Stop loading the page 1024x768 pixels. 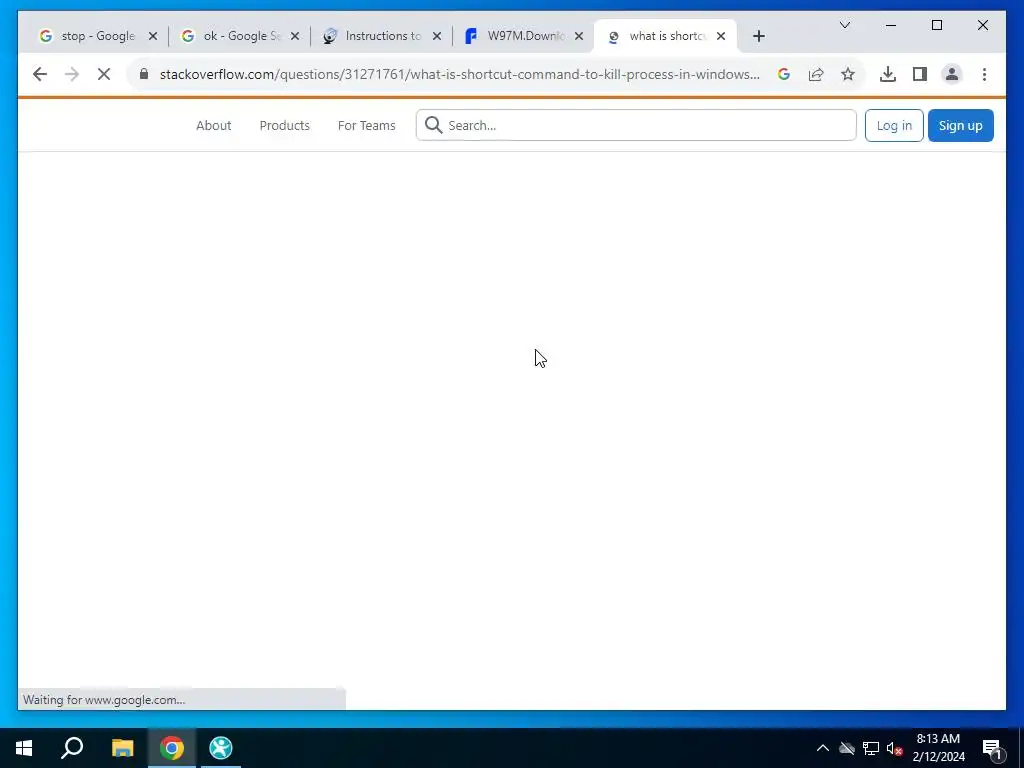(104, 74)
